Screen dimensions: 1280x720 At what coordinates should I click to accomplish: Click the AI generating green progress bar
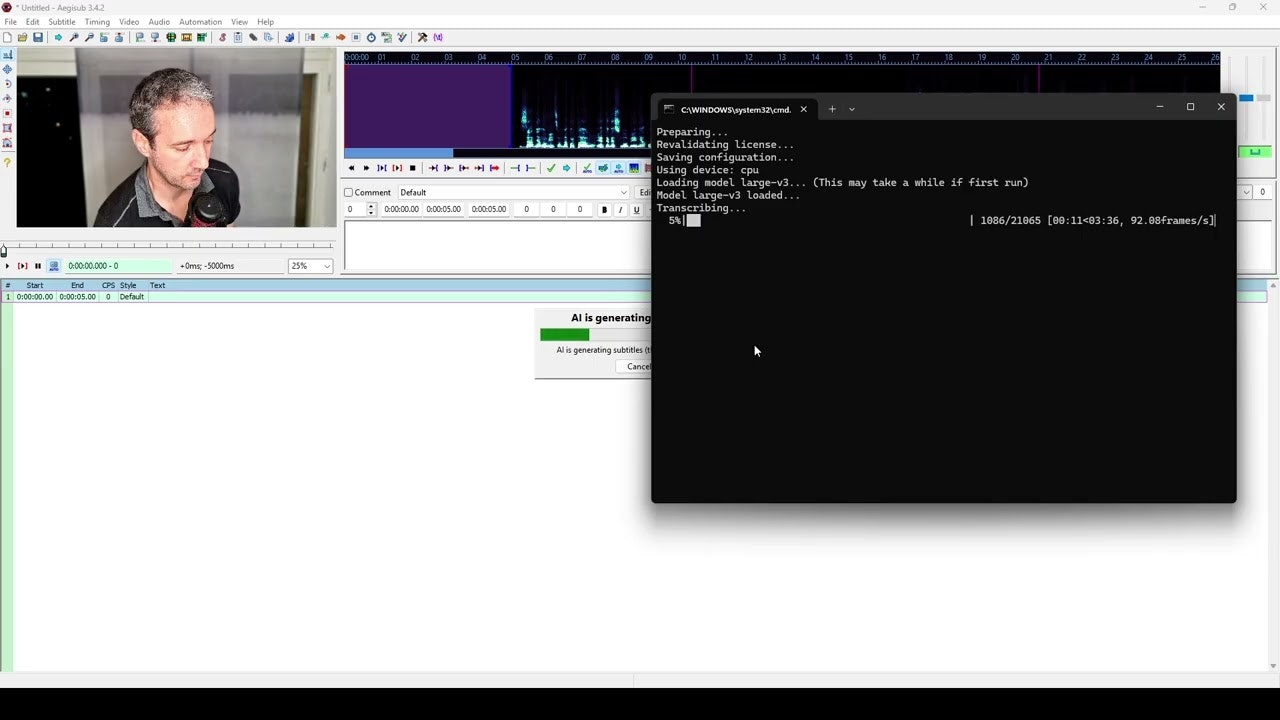pos(564,335)
